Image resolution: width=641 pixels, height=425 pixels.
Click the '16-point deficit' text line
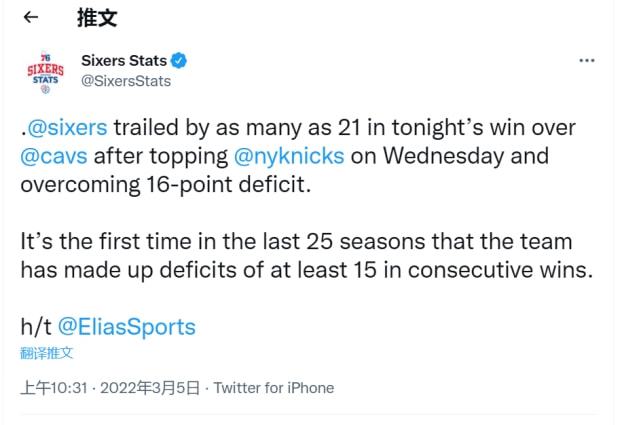click(166, 185)
